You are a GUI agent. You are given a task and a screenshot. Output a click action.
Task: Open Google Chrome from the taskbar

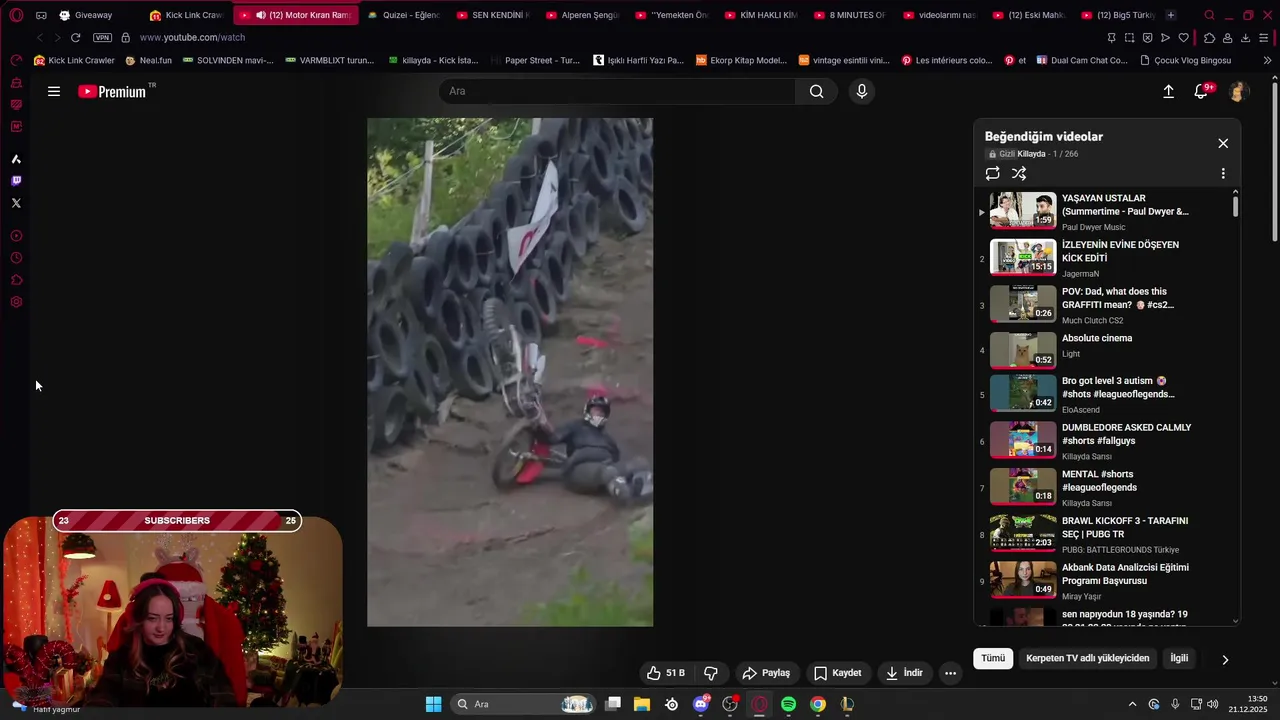tap(818, 704)
